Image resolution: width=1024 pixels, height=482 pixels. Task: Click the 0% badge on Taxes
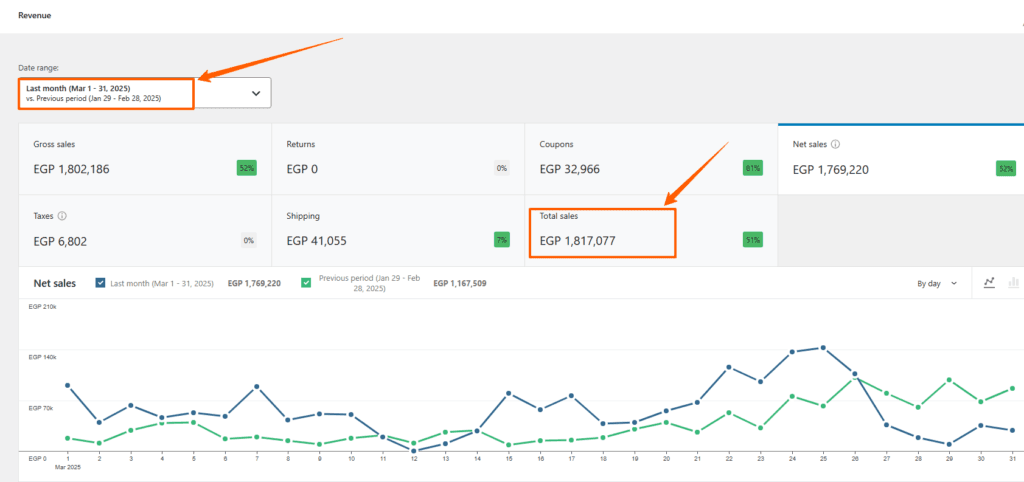pyautogui.click(x=249, y=240)
